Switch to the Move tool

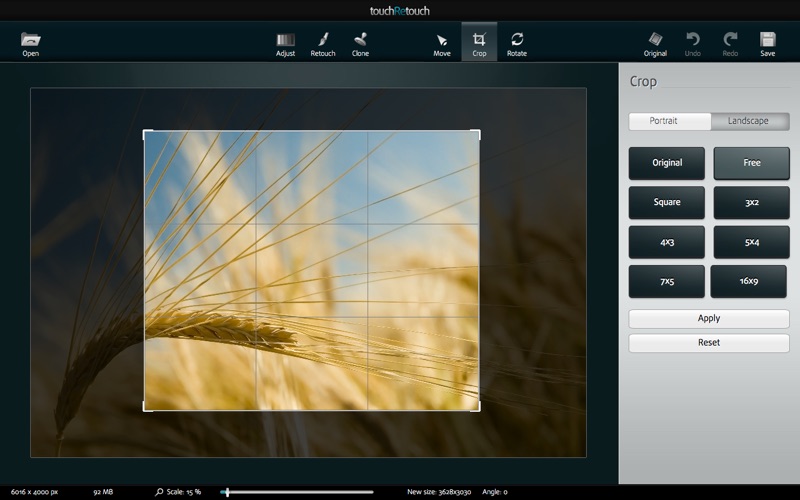click(442, 42)
